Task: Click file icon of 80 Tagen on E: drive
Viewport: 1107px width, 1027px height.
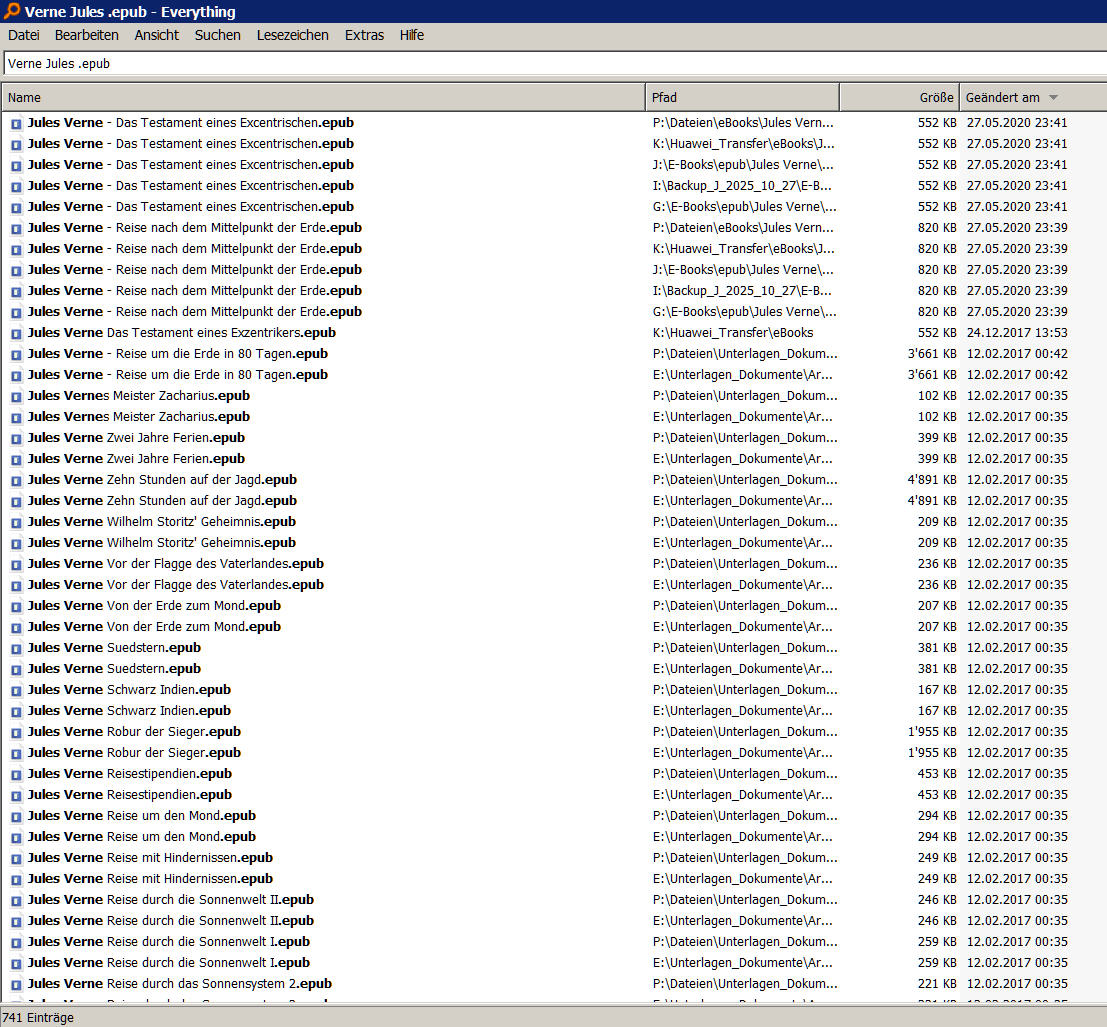Action: coord(16,376)
